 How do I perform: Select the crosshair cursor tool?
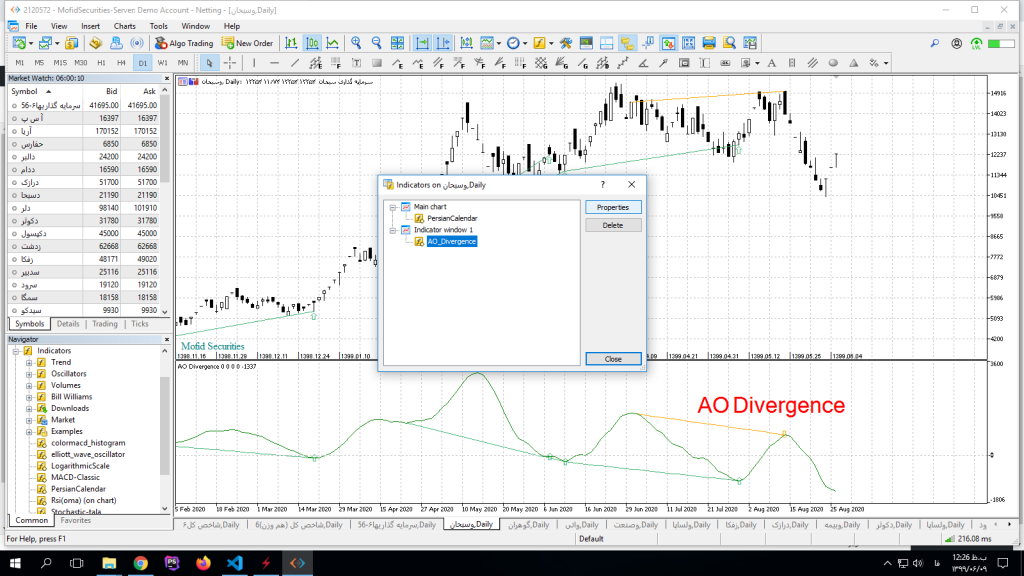pyautogui.click(x=227, y=63)
